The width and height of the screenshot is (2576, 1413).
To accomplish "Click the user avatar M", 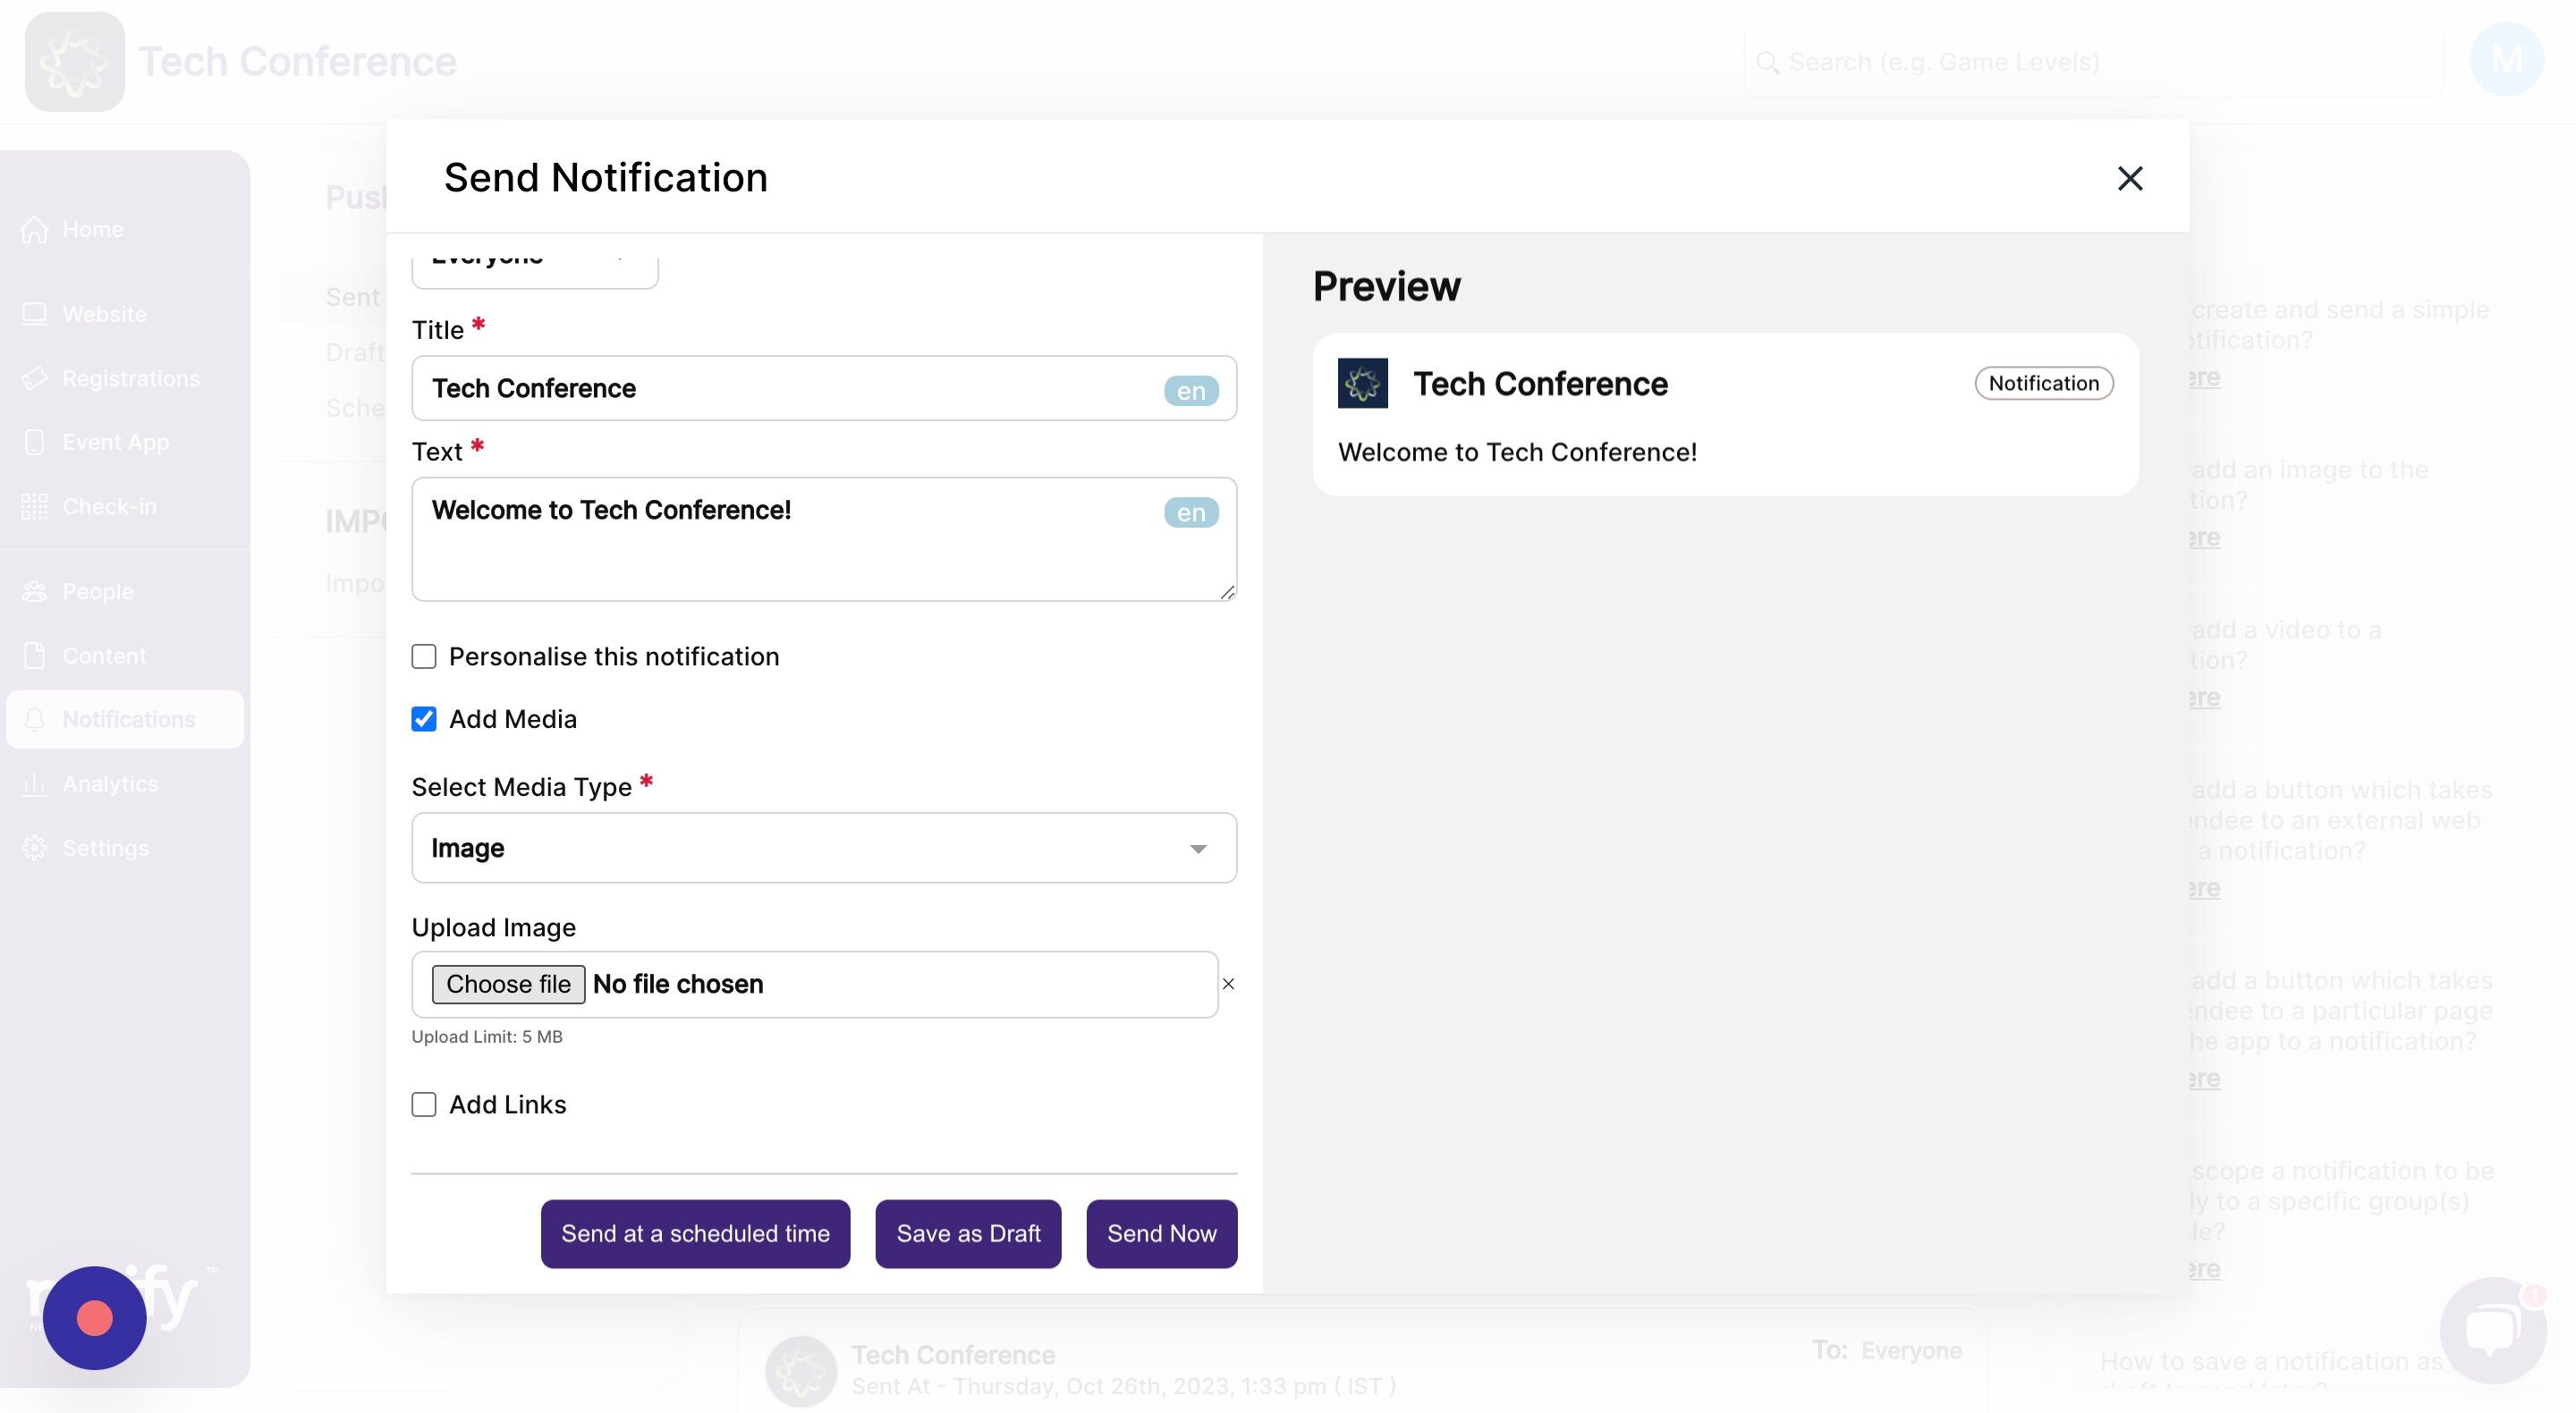I will click(x=2505, y=60).
